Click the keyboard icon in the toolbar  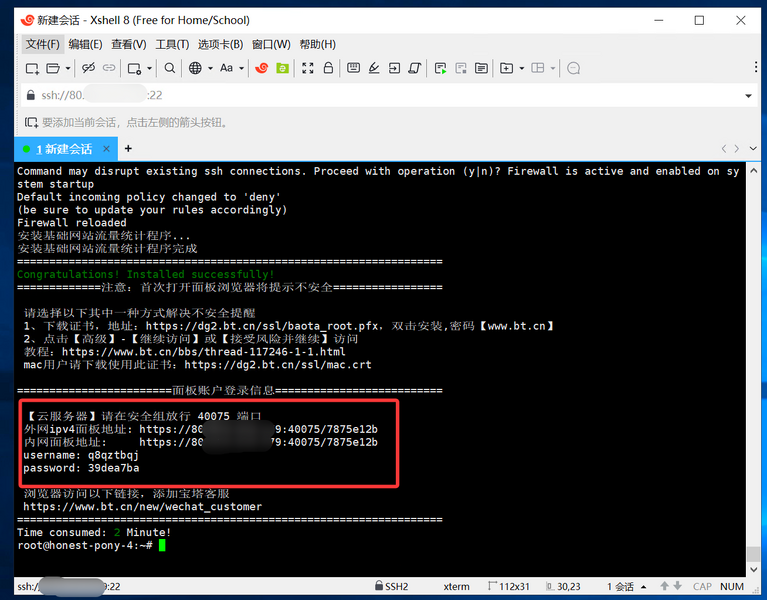click(352, 68)
